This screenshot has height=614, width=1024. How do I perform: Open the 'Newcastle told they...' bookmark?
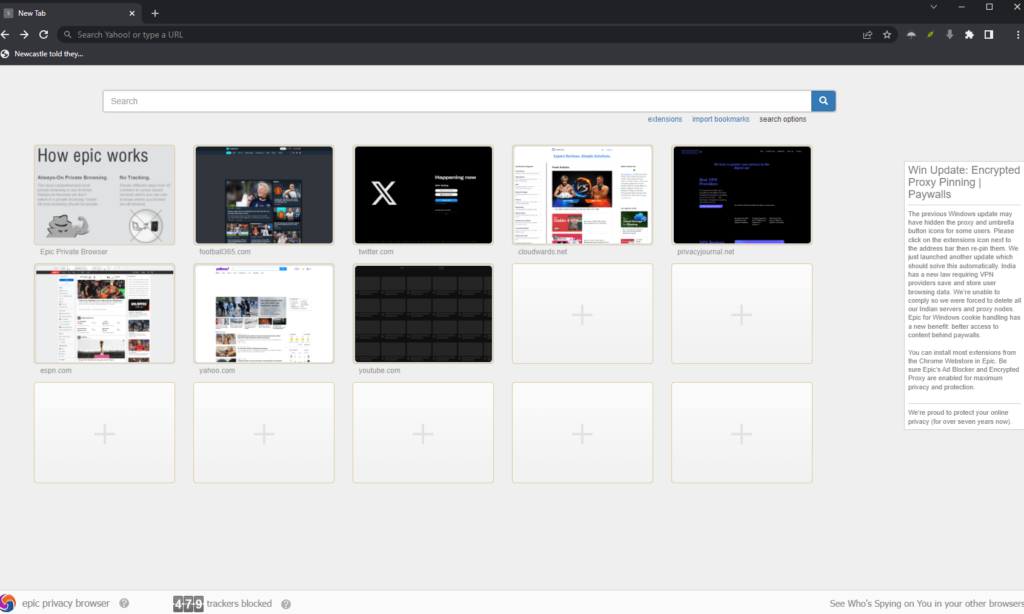coord(42,54)
